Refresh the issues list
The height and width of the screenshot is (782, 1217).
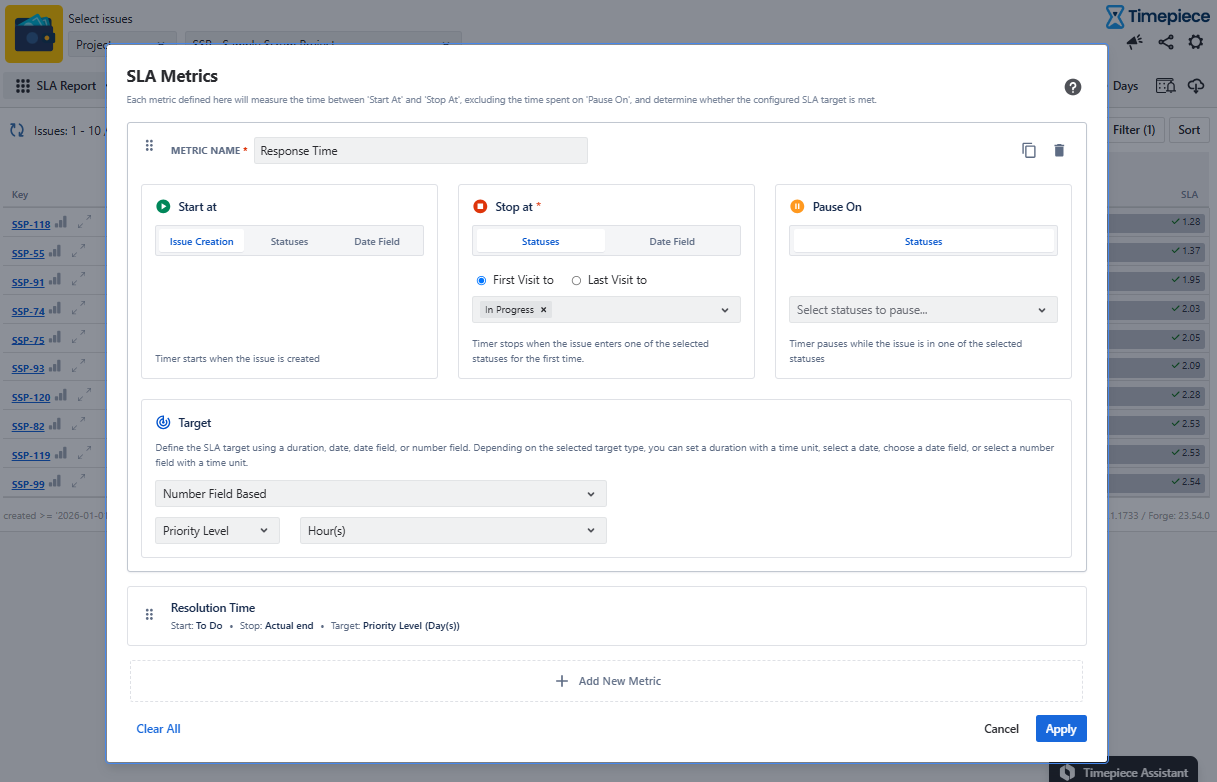tap(17, 130)
